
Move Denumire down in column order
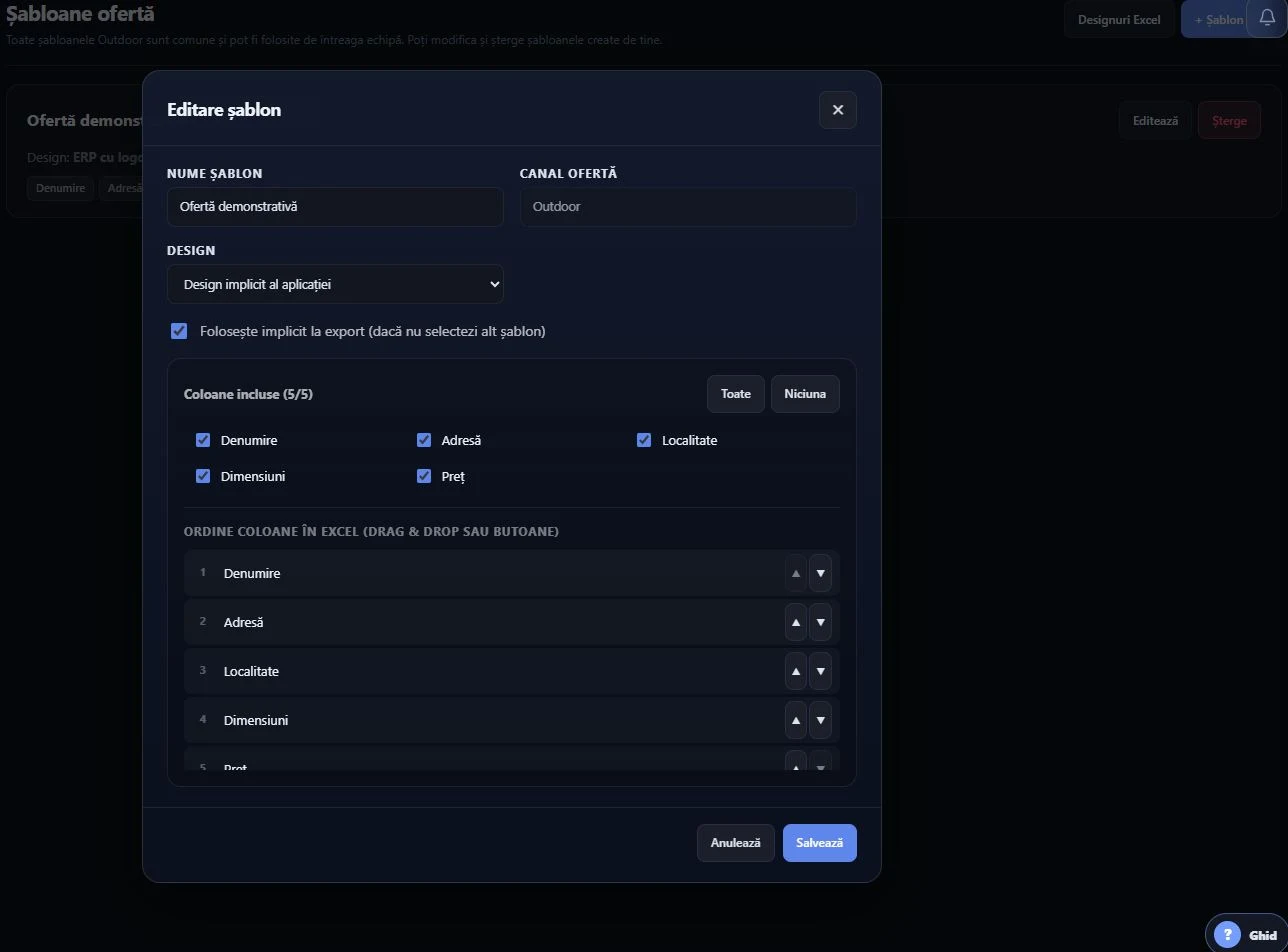[x=820, y=573]
